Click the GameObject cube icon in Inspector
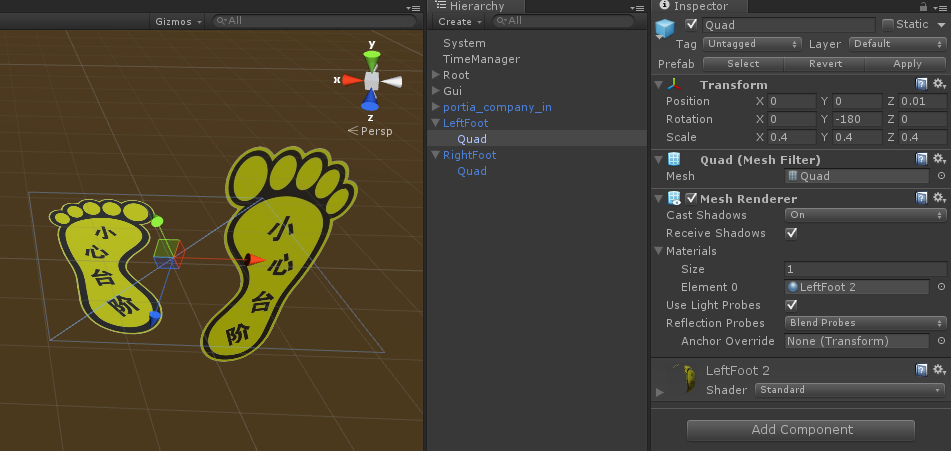 [665, 28]
